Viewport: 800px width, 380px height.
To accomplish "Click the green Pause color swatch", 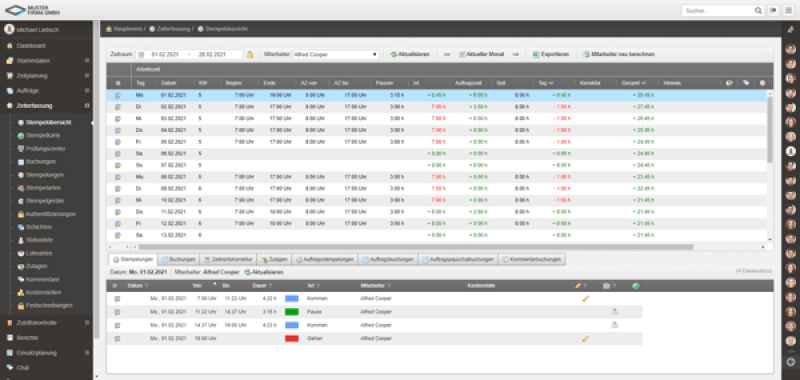I will tap(292, 312).
